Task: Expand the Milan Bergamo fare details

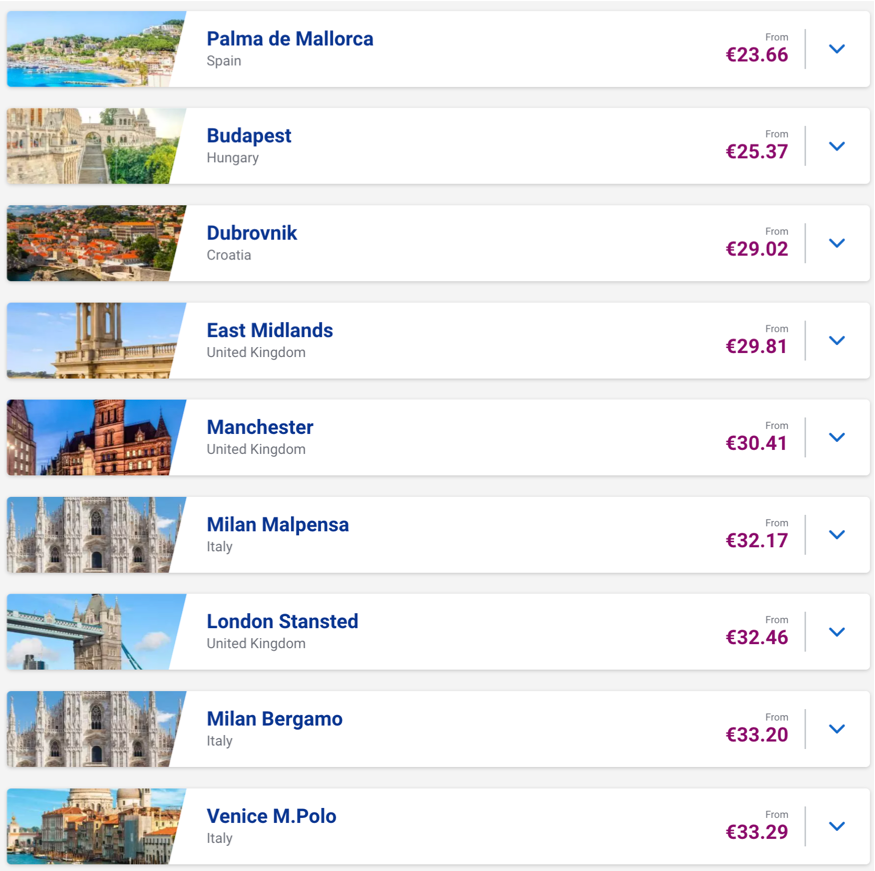Action: (x=837, y=729)
